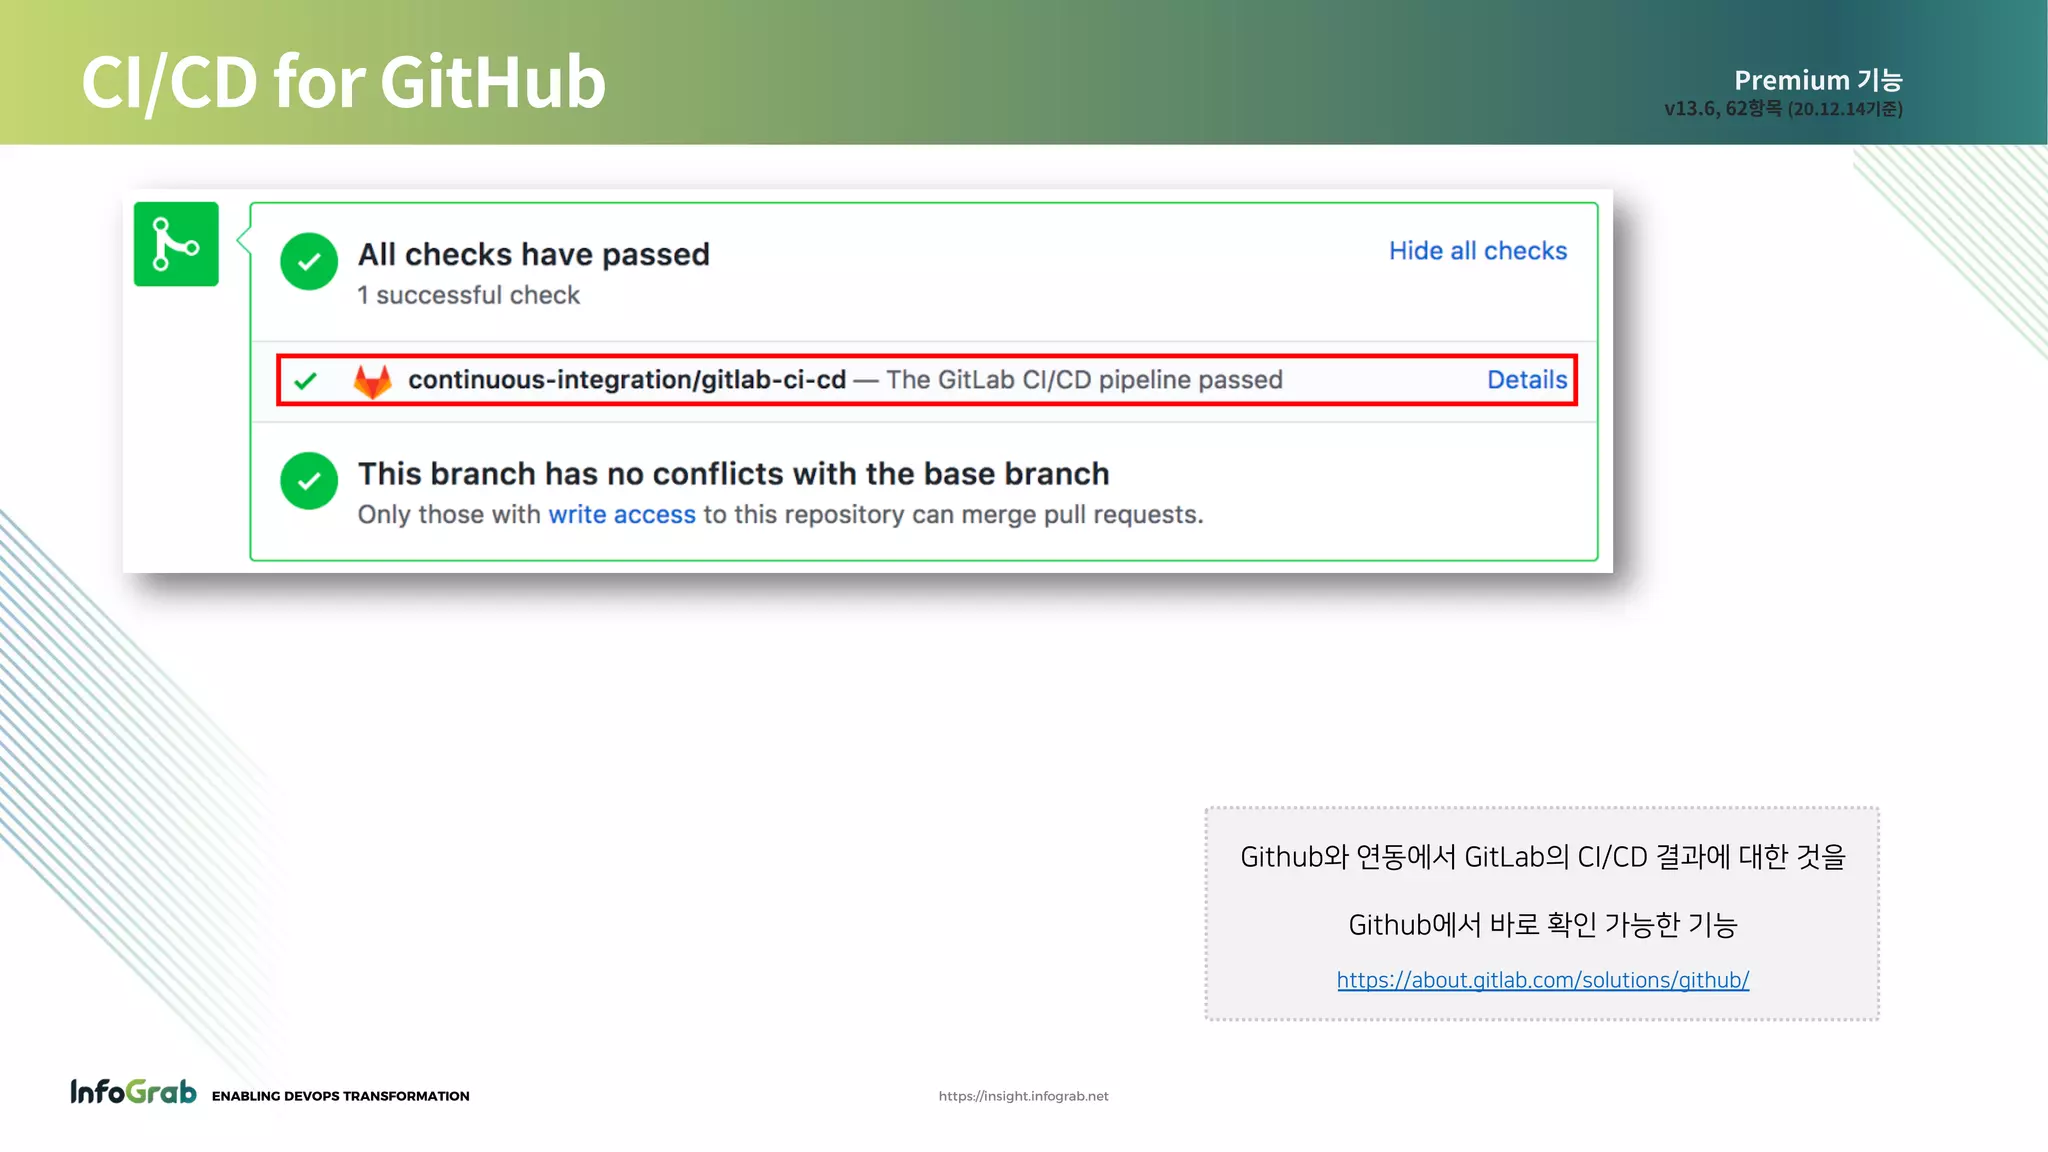Click the https://insight.infograb.net footer URL
2048x1152 pixels.
[x=1023, y=1096]
